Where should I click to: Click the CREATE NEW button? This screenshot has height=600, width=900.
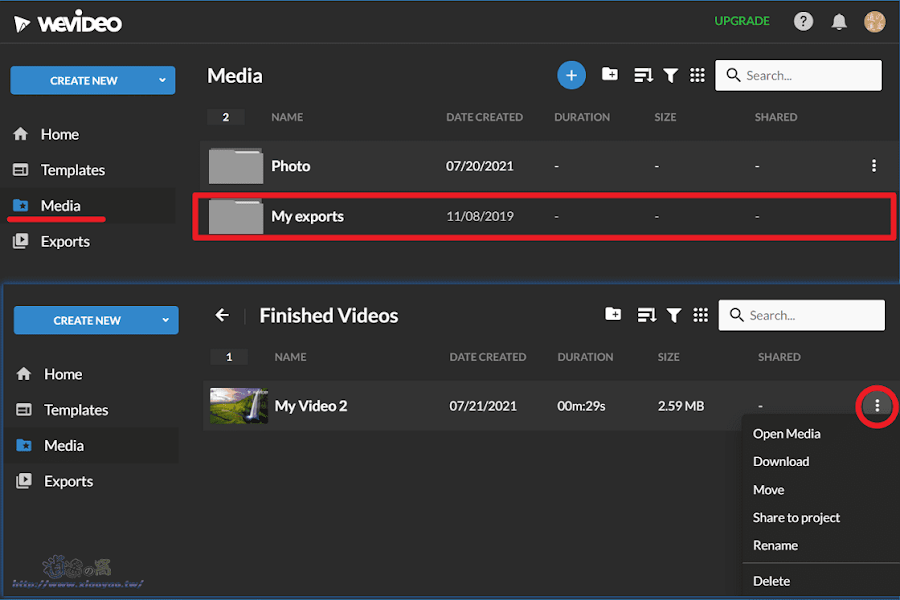pos(82,81)
